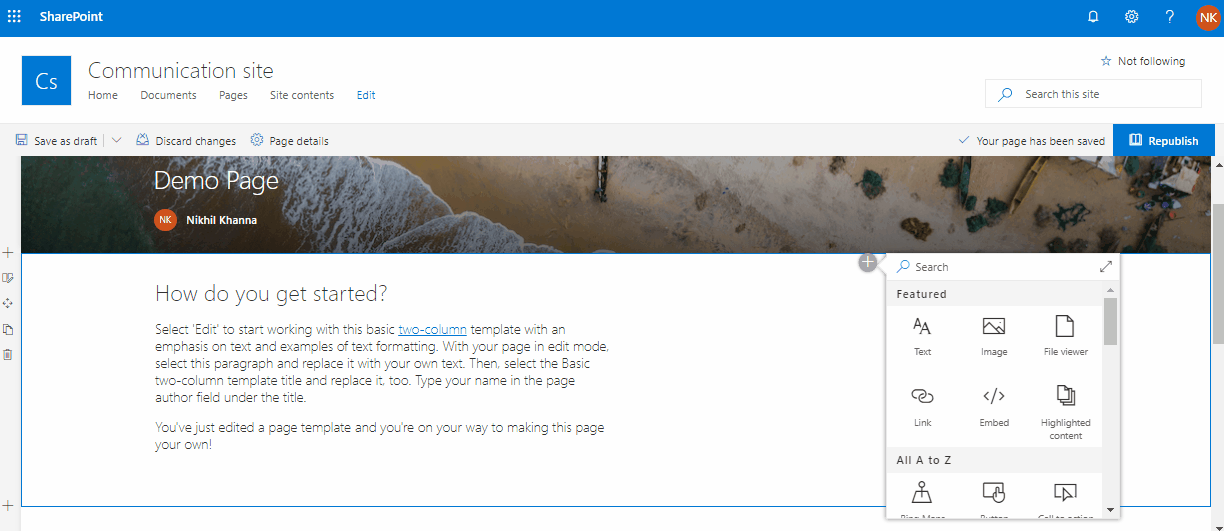The width and height of the screenshot is (1224, 531).
Task: Click the Edit section icon
Action: (8, 278)
